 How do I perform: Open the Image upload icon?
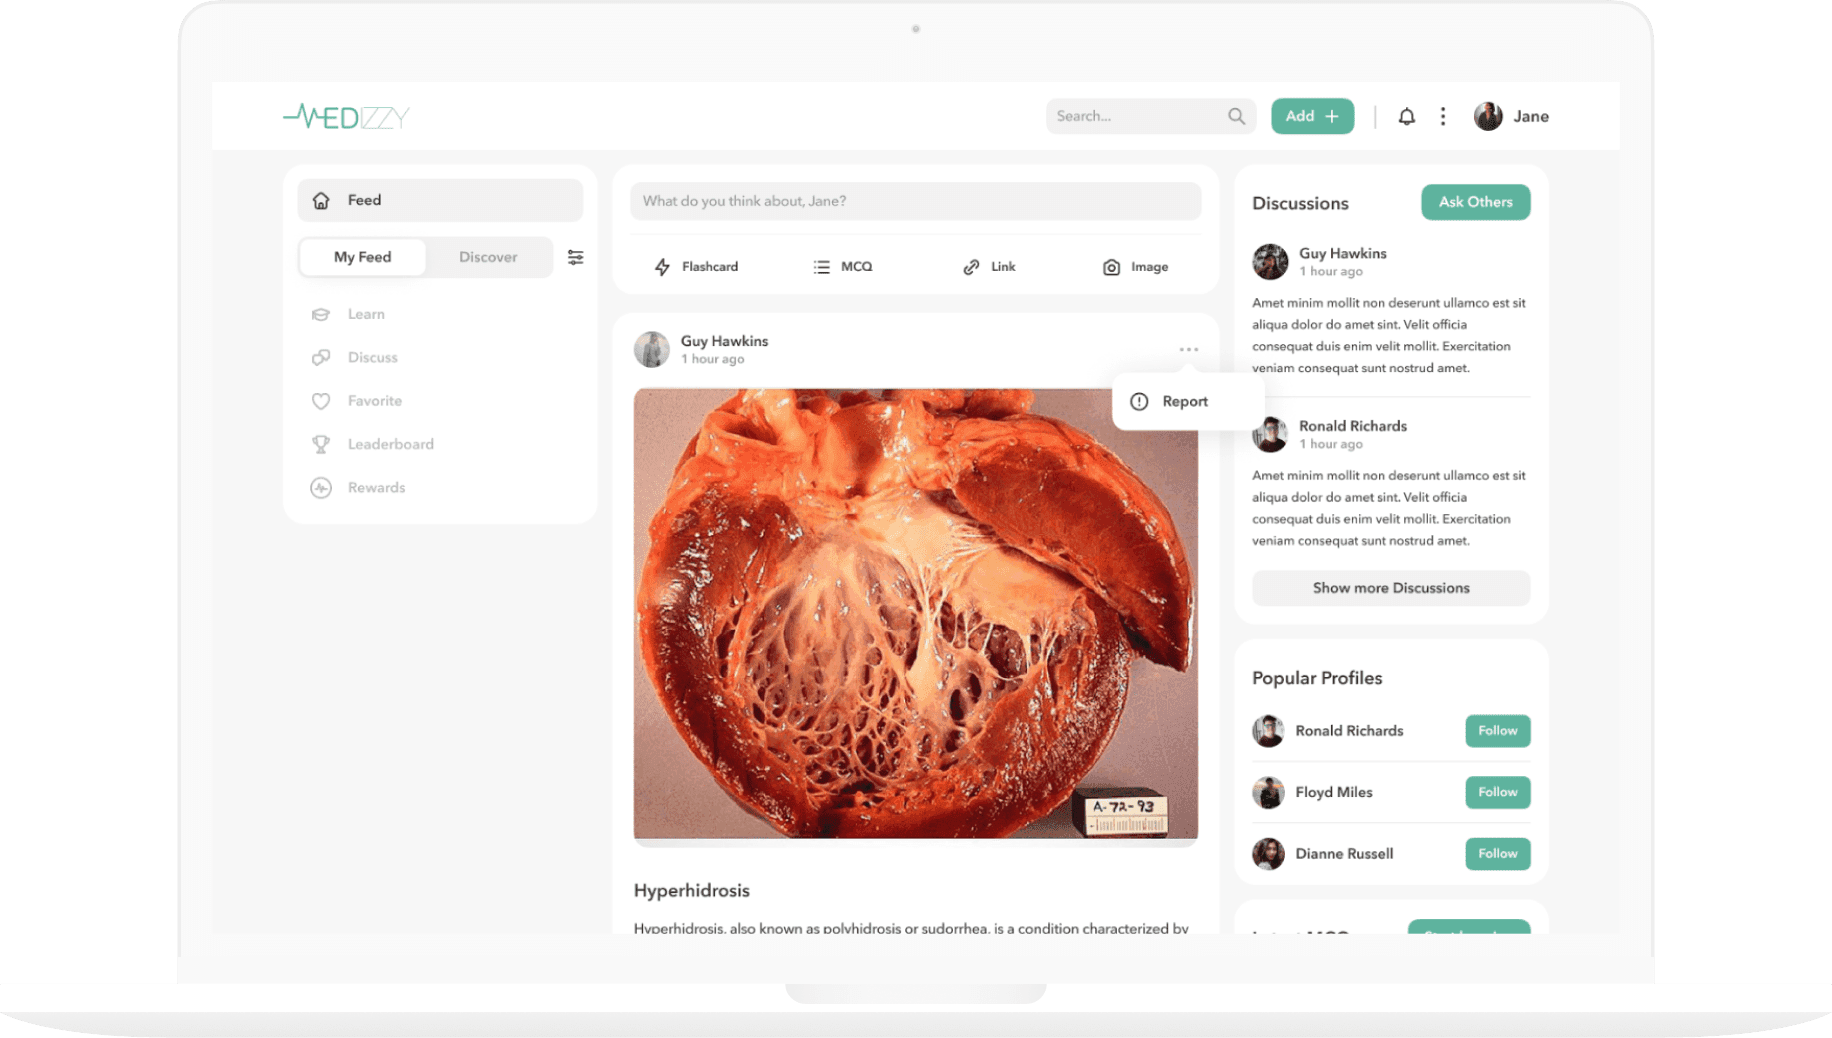pos(1110,266)
